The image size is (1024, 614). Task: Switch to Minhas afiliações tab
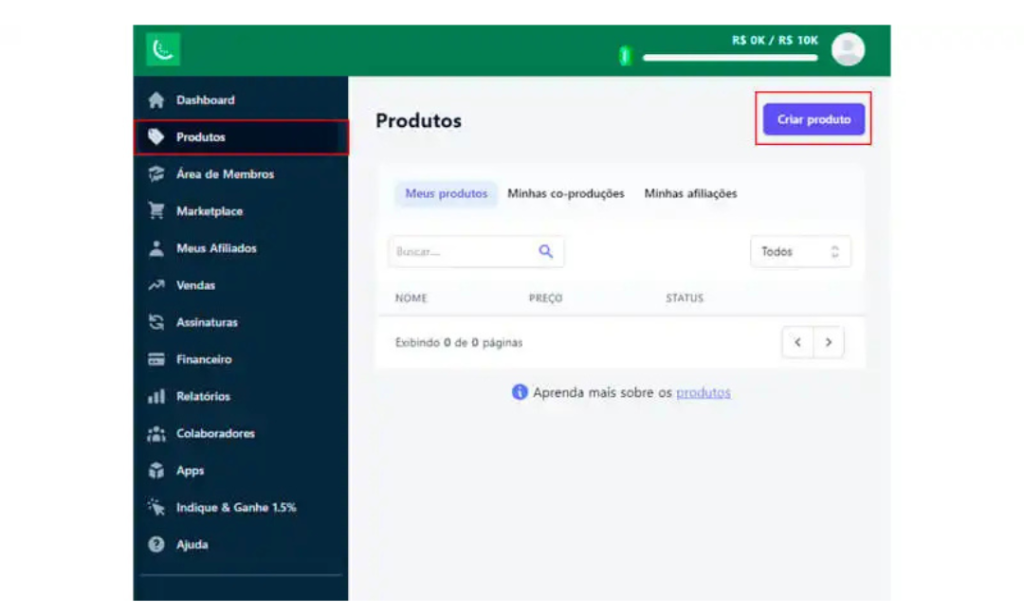690,194
